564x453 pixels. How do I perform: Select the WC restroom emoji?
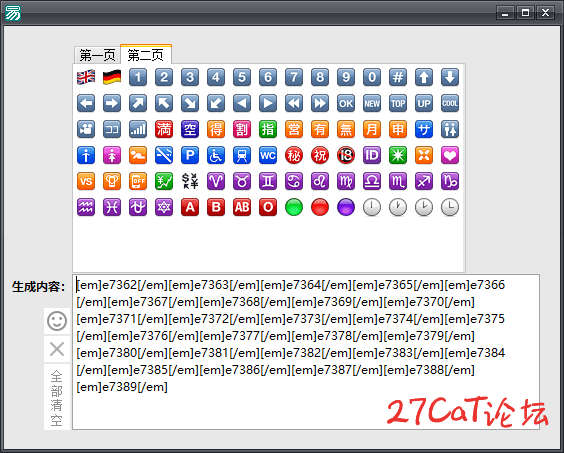pos(268,155)
